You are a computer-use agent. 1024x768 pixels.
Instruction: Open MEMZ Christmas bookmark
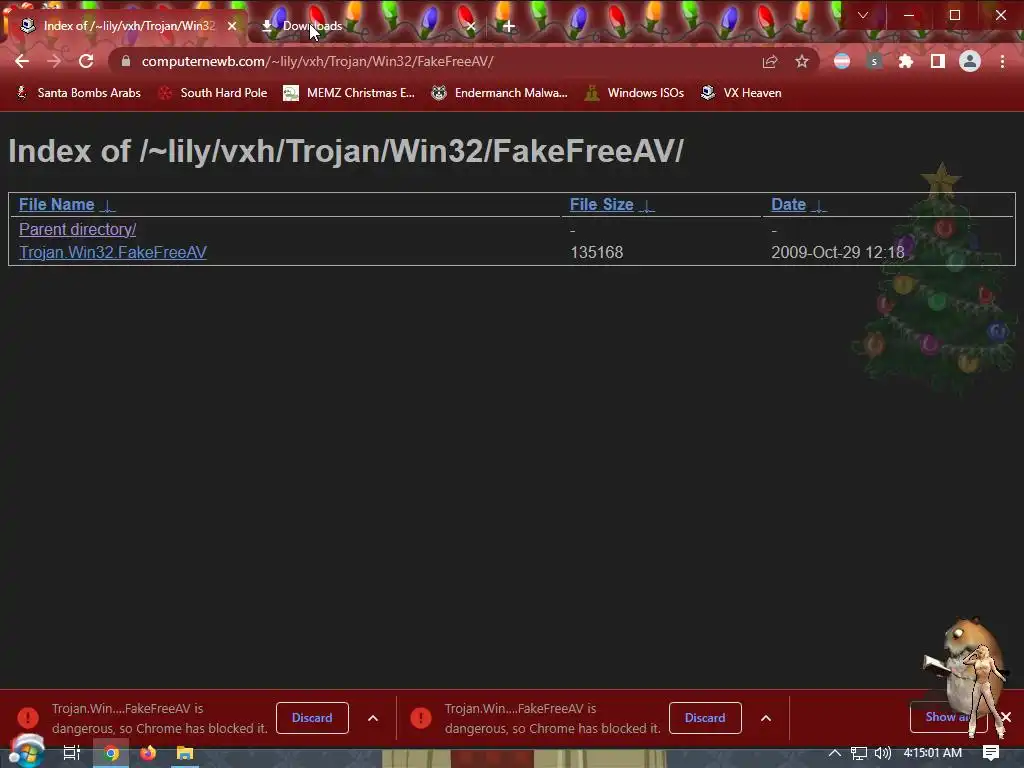click(349, 93)
